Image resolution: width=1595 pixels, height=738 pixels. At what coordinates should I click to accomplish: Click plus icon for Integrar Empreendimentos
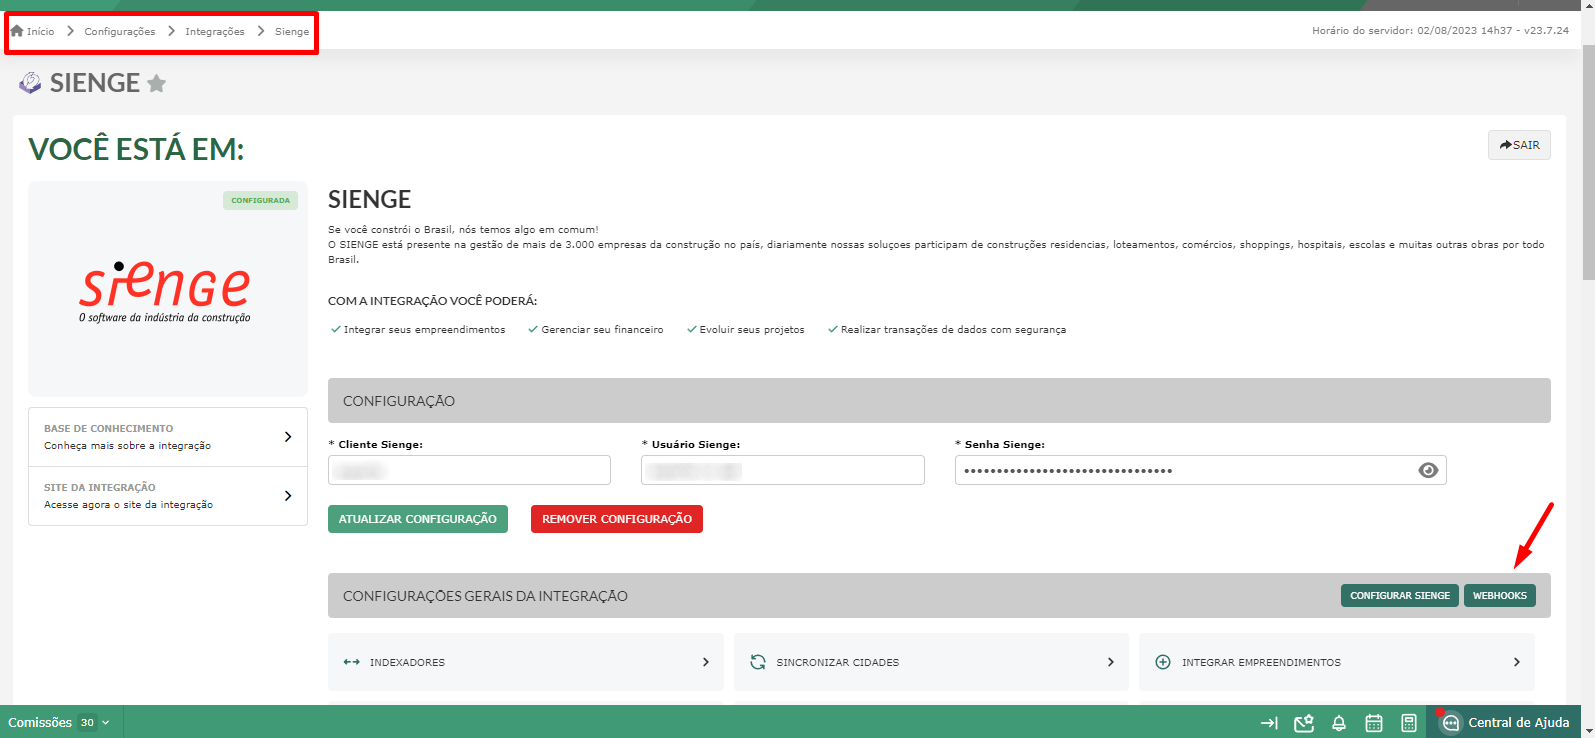point(1163,662)
